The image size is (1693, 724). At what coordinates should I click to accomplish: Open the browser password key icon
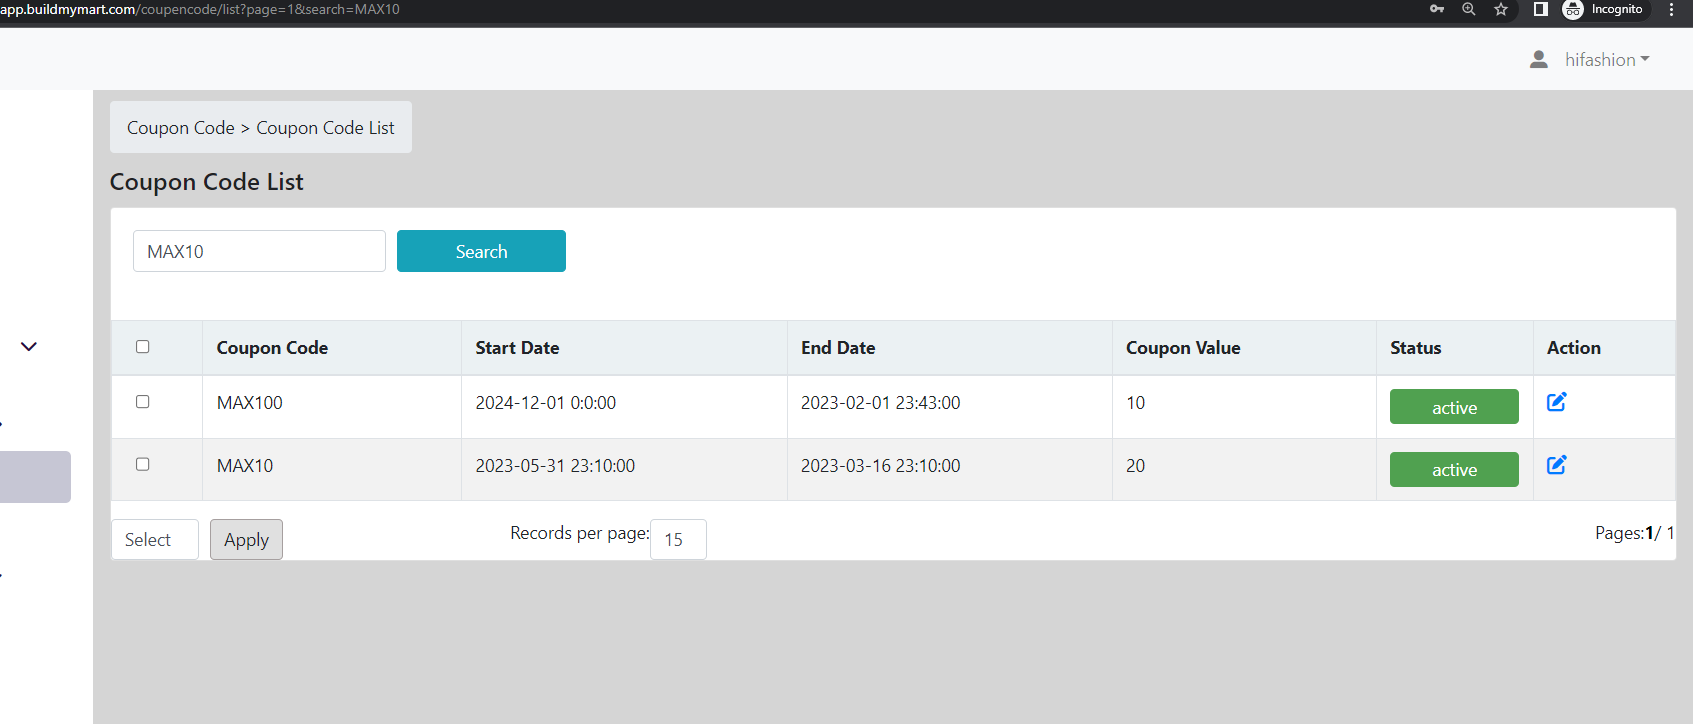tap(1437, 9)
